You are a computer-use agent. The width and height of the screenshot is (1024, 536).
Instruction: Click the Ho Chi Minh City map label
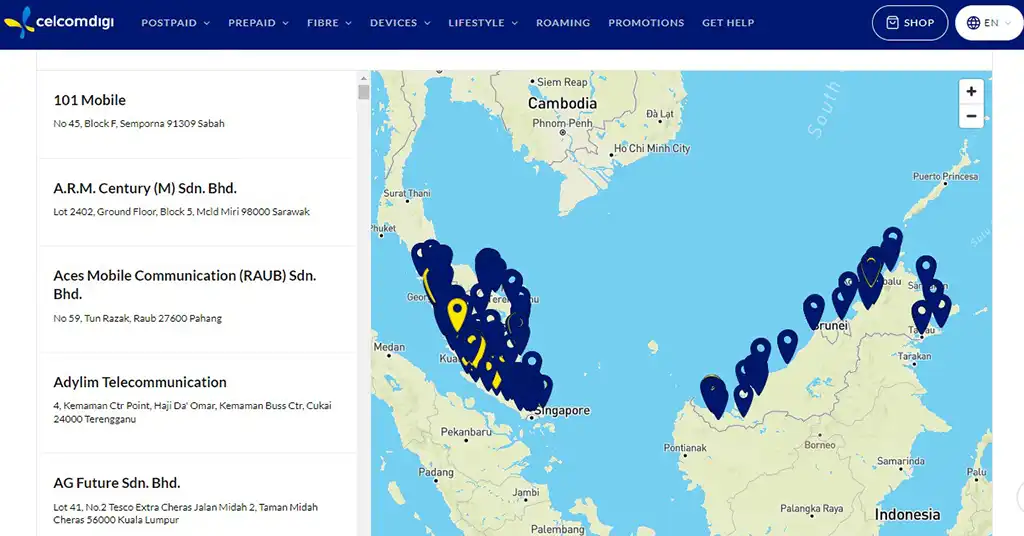click(x=652, y=148)
